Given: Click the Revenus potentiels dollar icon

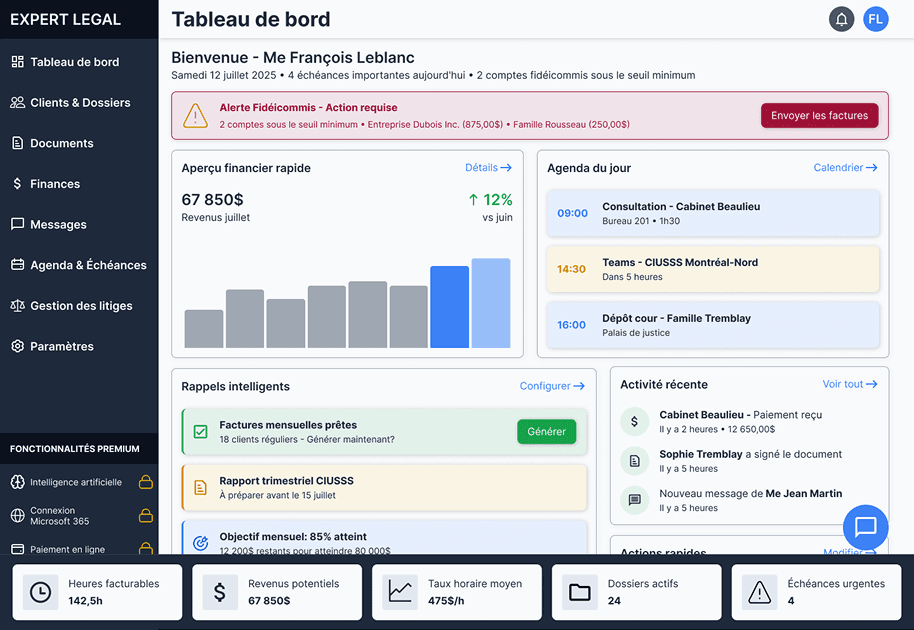Looking at the screenshot, I should 220,592.
